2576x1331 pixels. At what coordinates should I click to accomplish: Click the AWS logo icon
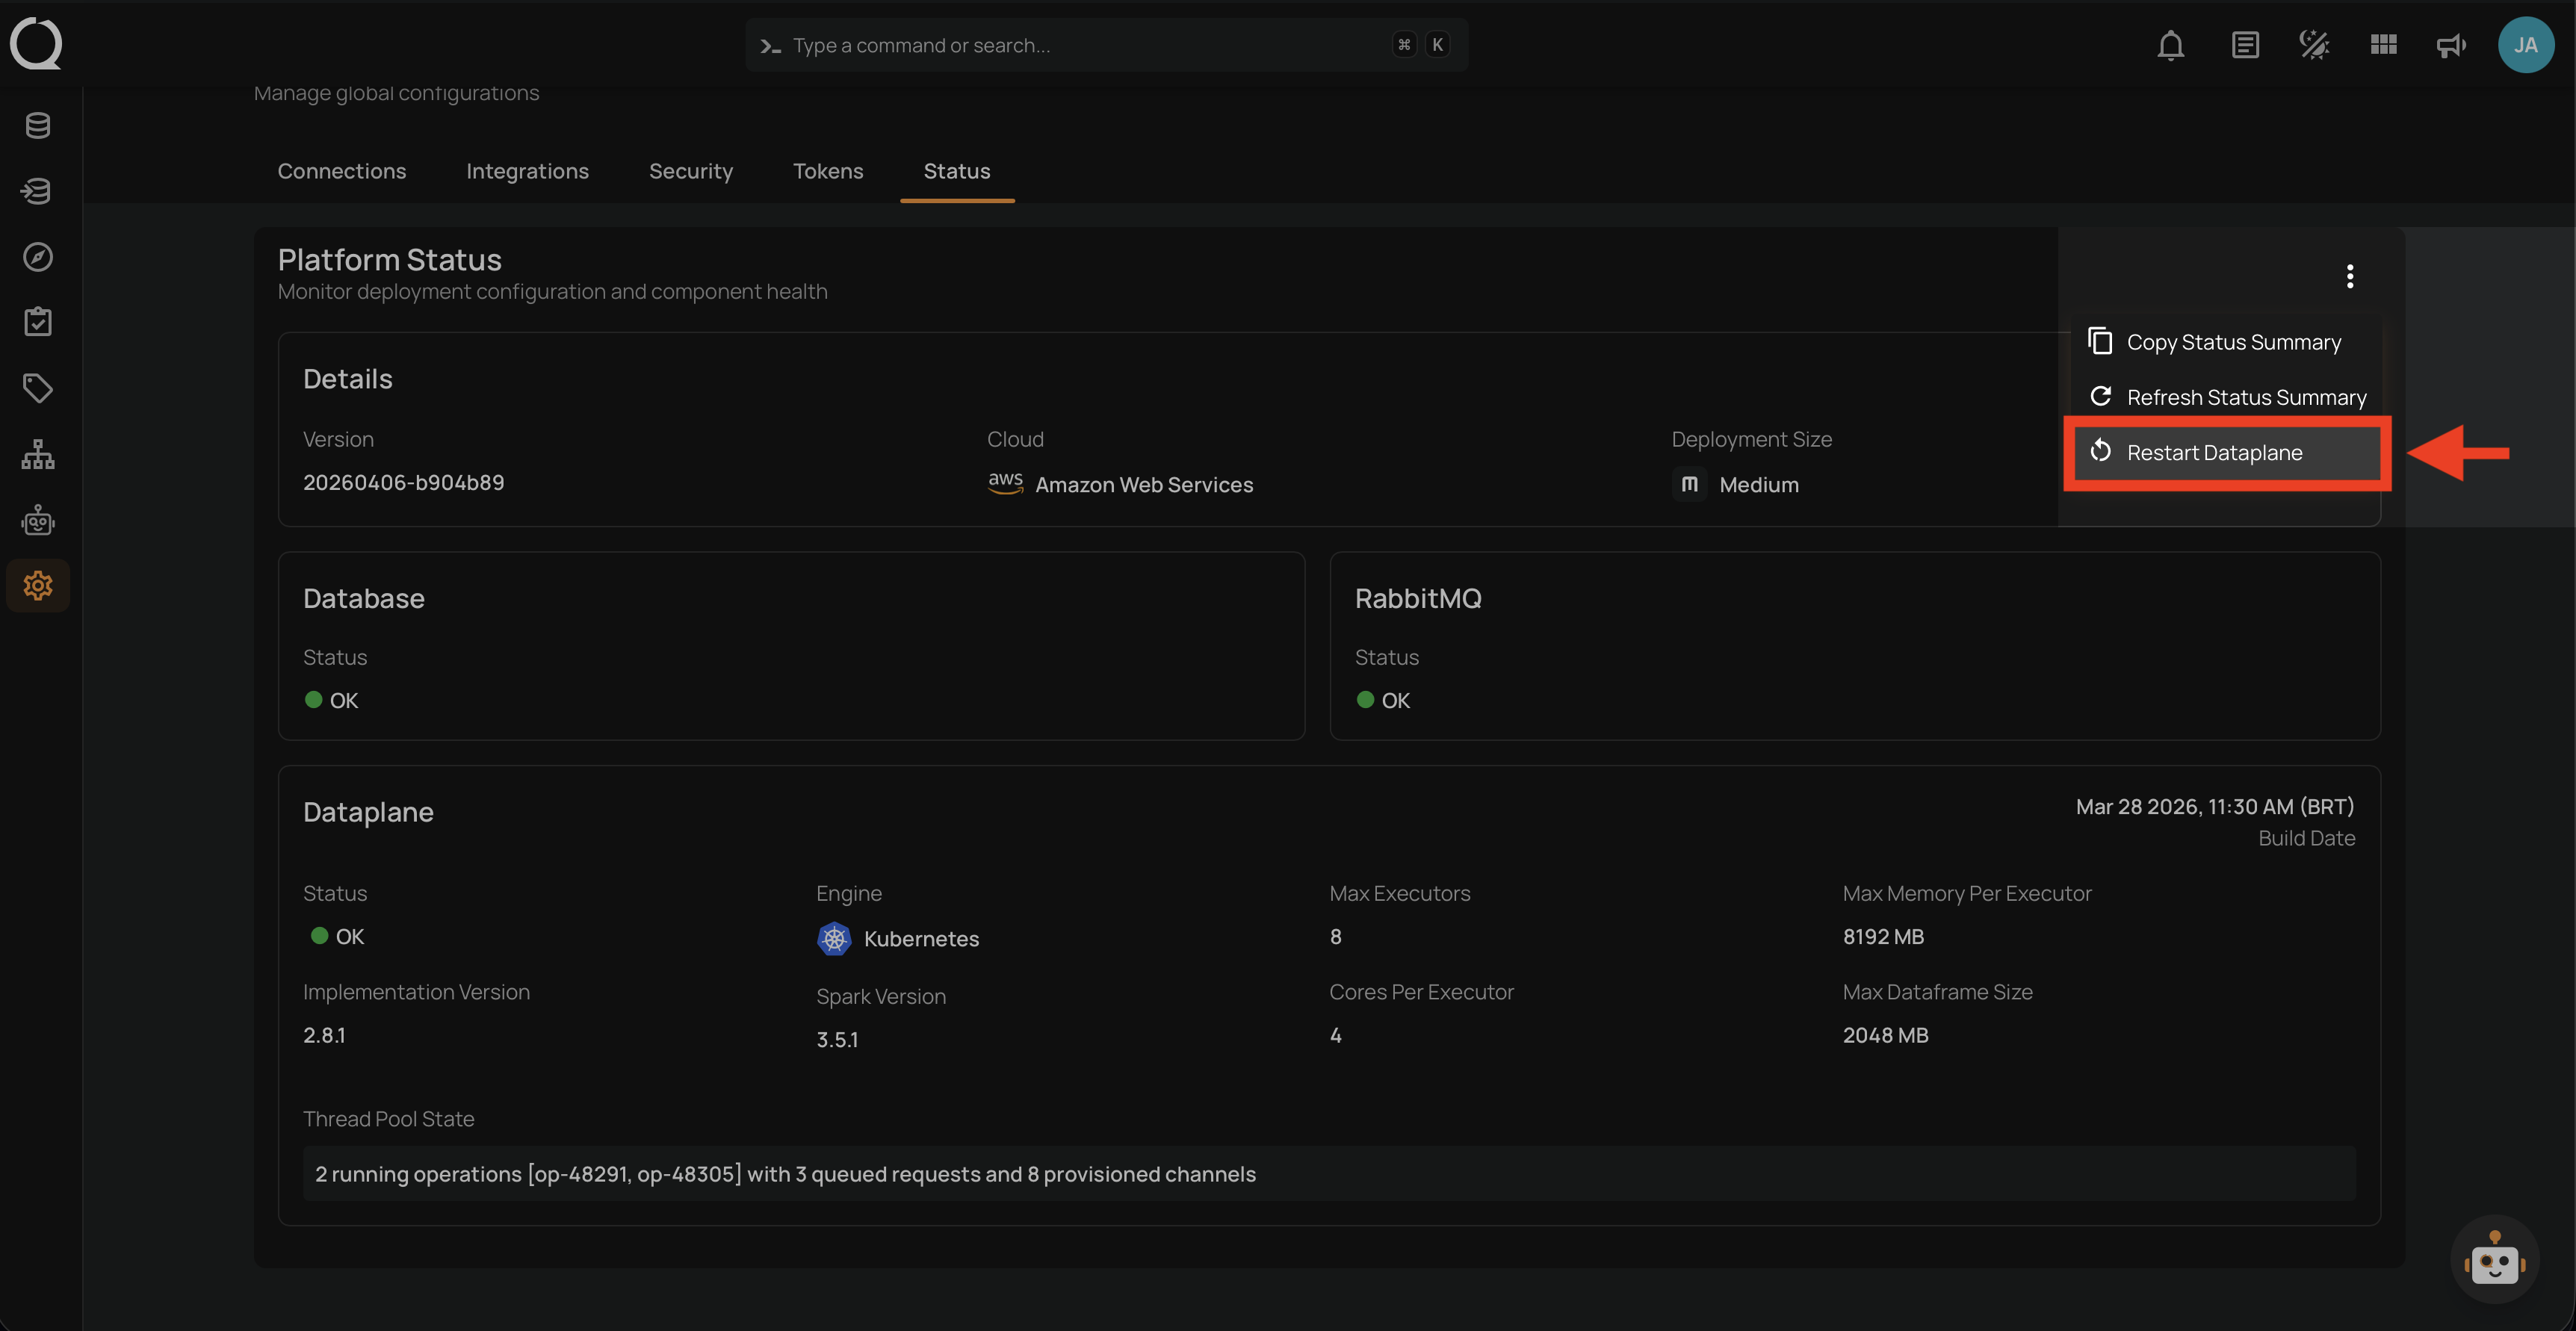pyautogui.click(x=1005, y=483)
